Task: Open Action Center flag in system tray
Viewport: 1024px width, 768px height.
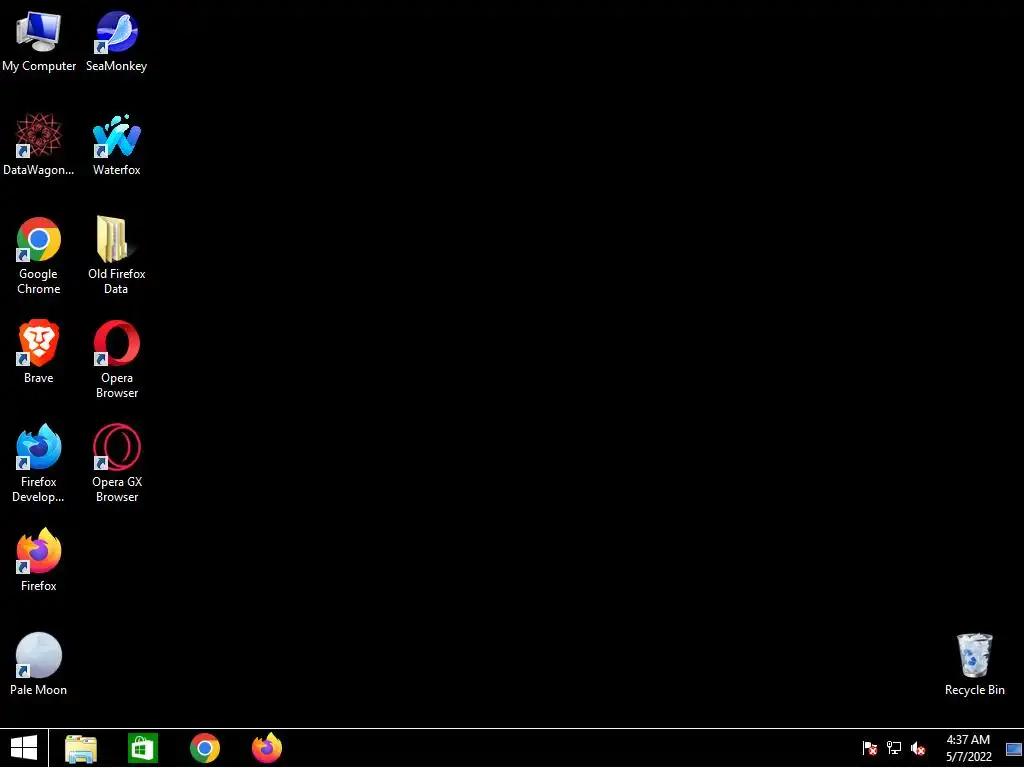Action: [869, 748]
